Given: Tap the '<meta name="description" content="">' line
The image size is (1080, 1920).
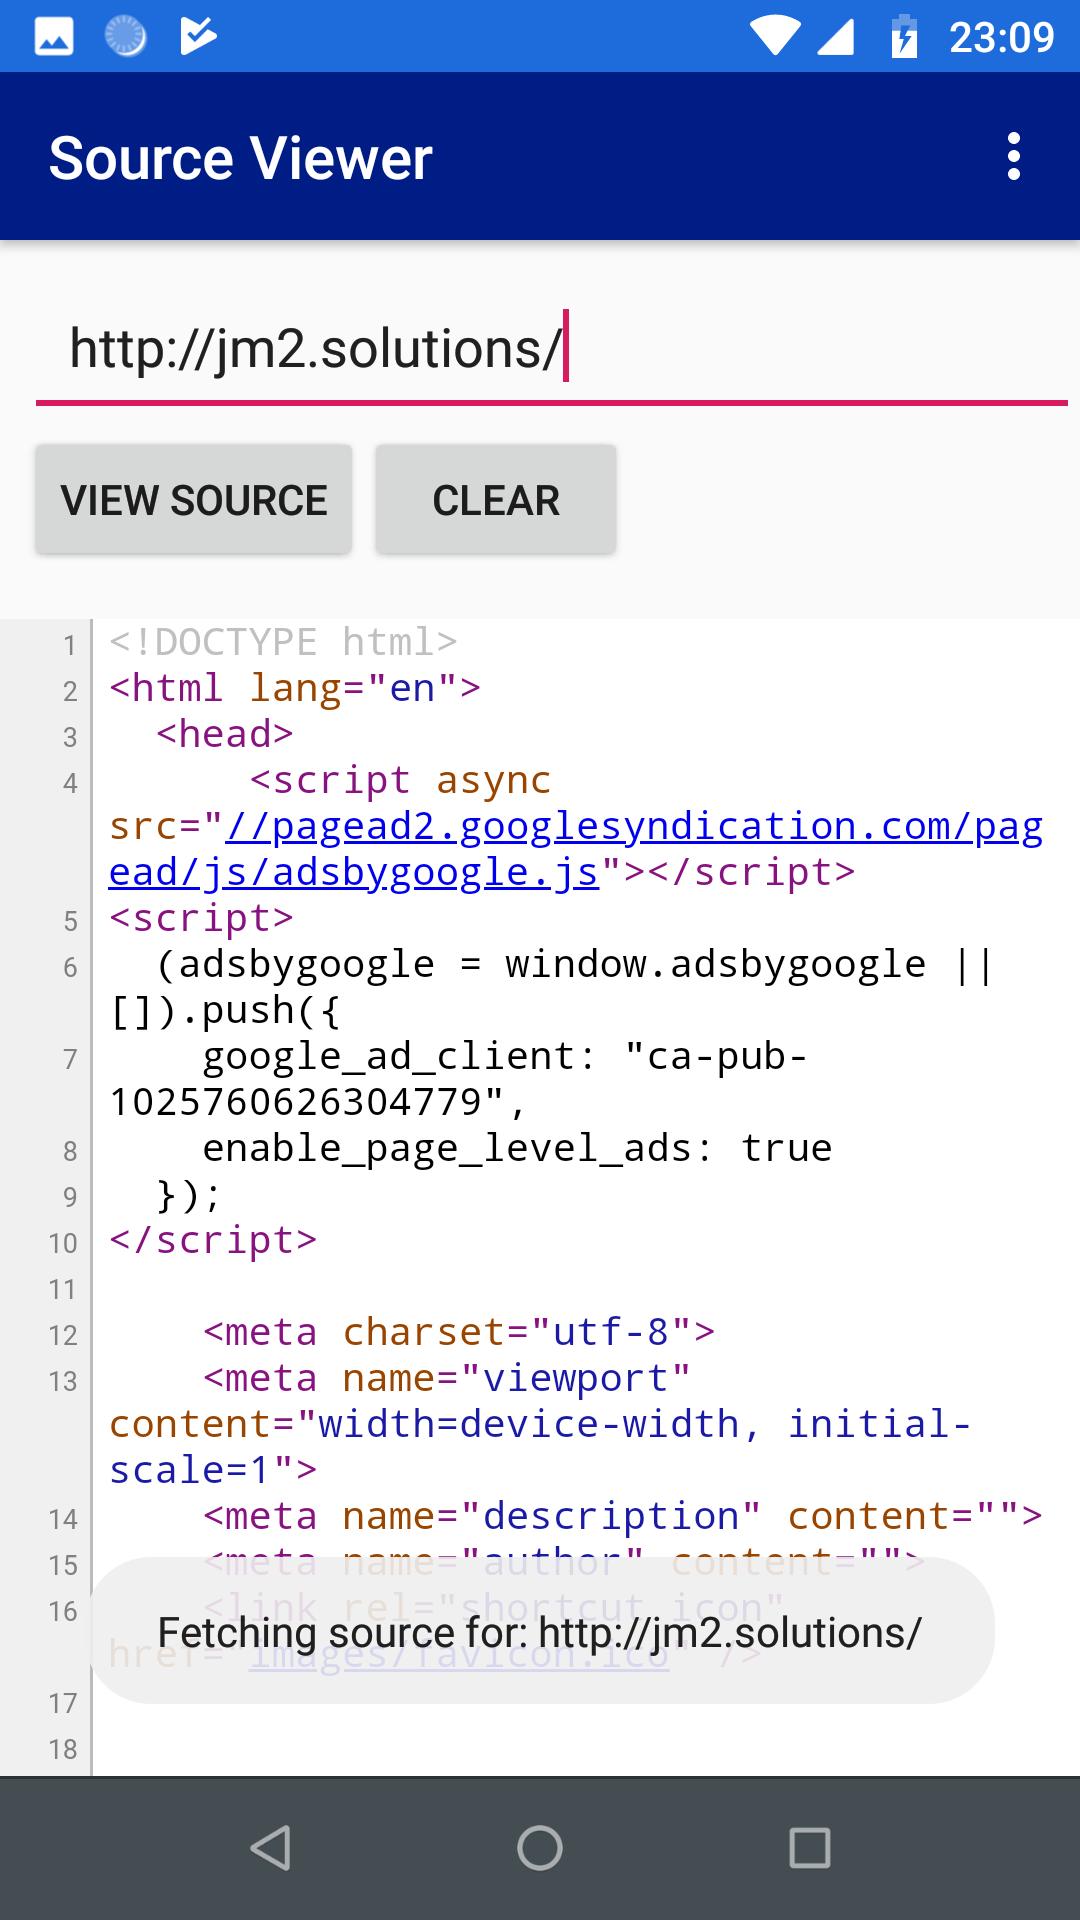Looking at the screenshot, I should [623, 1516].
